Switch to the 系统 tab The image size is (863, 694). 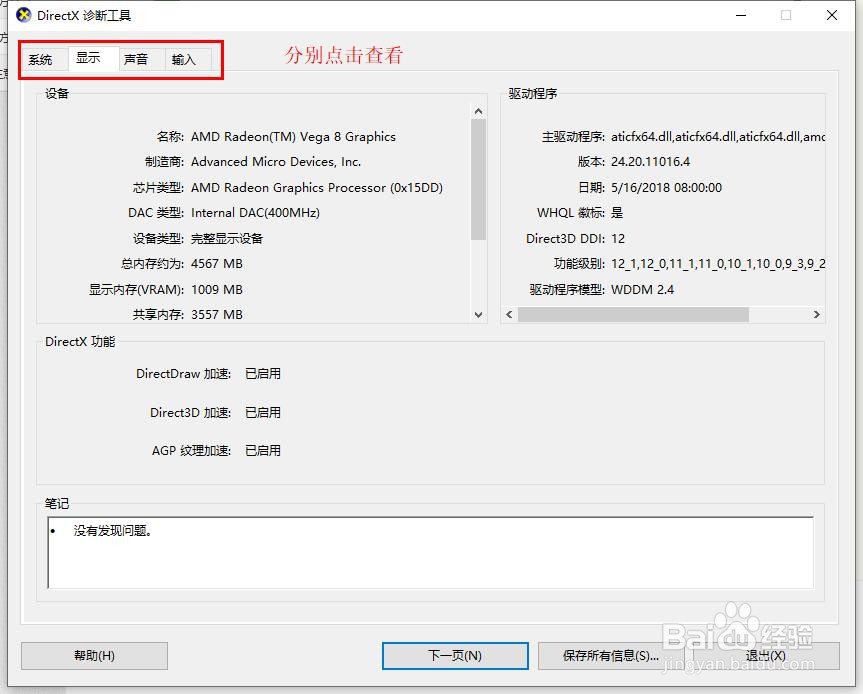pyautogui.click(x=42, y=59)
